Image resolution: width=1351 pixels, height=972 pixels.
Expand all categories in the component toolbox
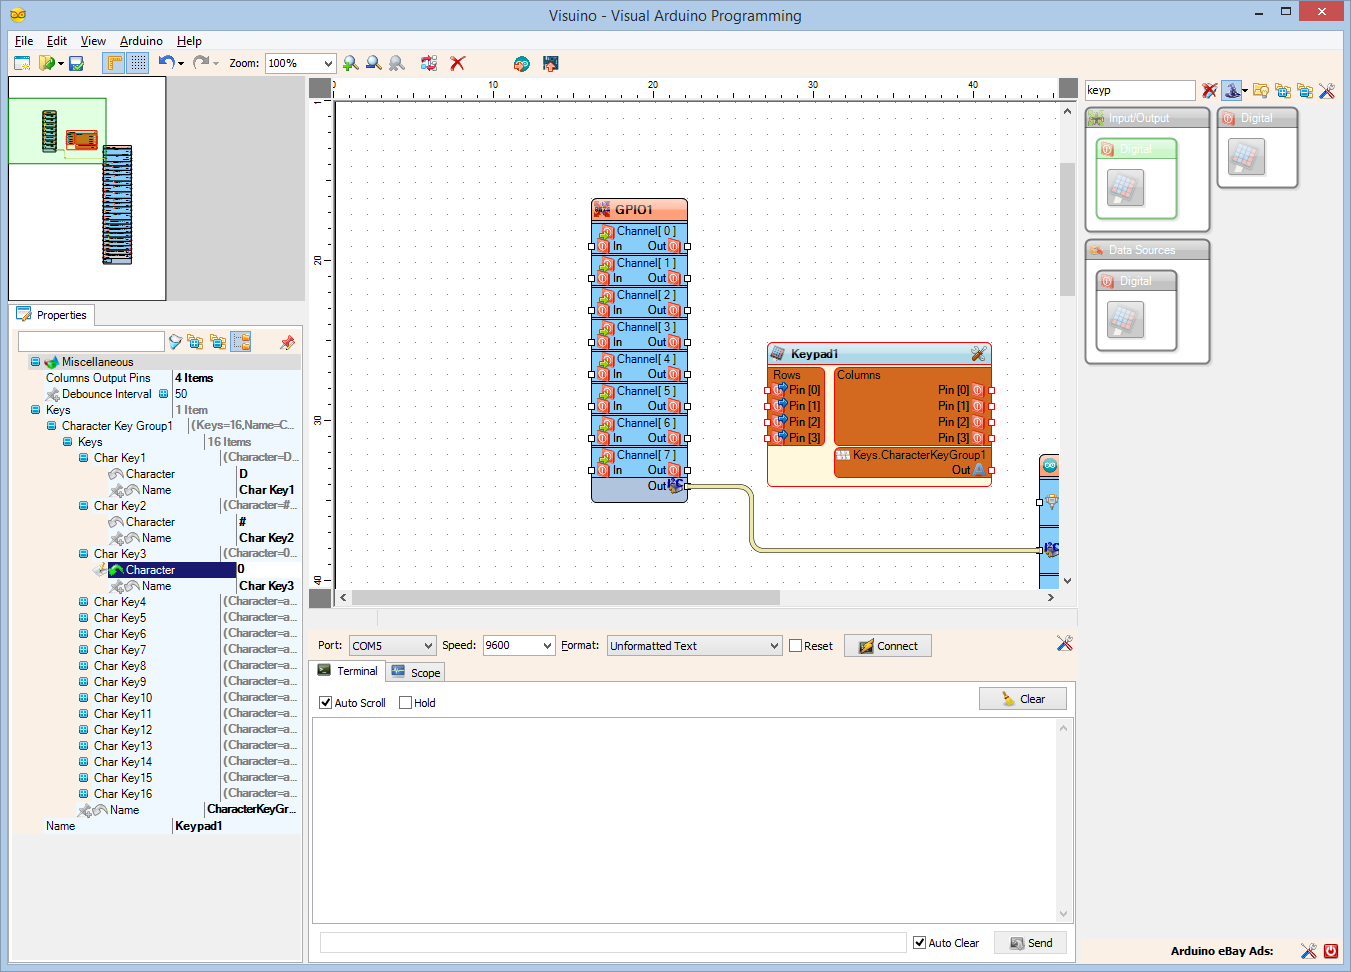pos(1283,90)
